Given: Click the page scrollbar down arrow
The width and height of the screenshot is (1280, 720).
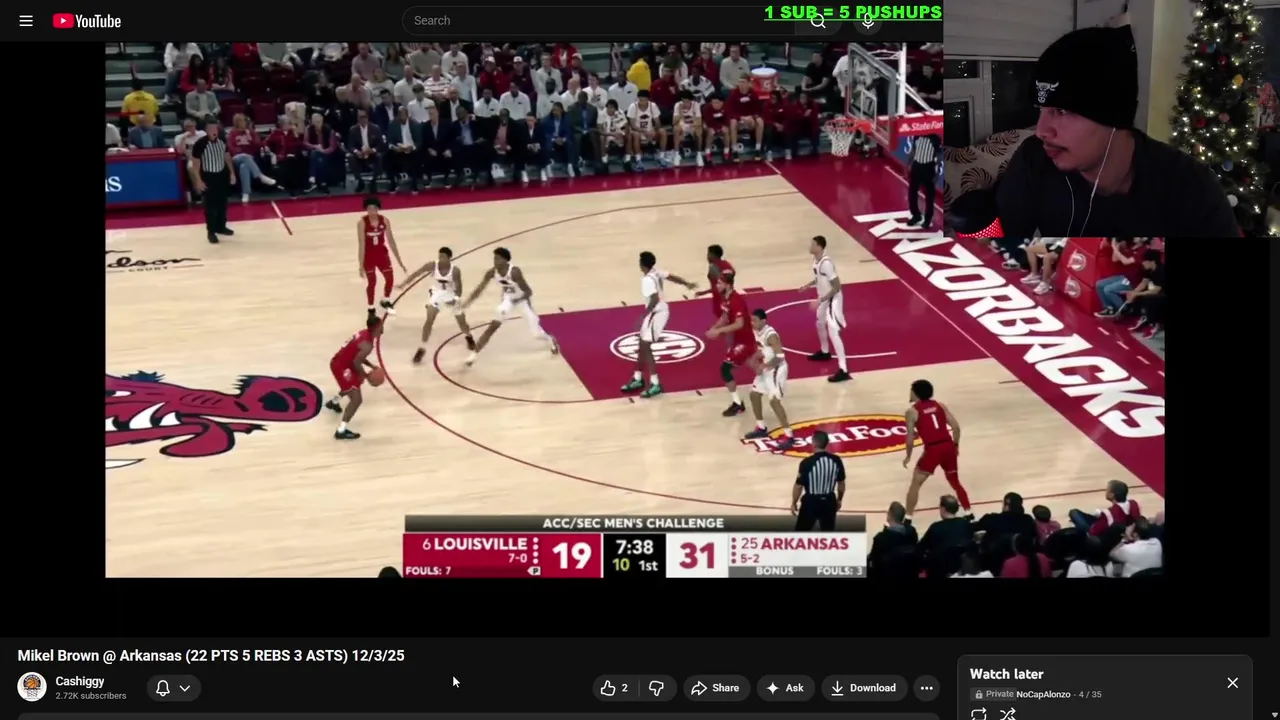Looking at the screenshot, I should (1273, 713).
